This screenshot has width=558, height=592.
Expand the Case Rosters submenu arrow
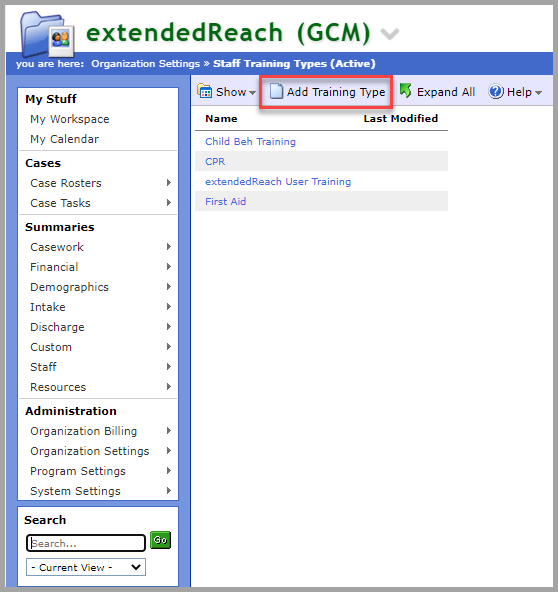click(x=169, y=183)
